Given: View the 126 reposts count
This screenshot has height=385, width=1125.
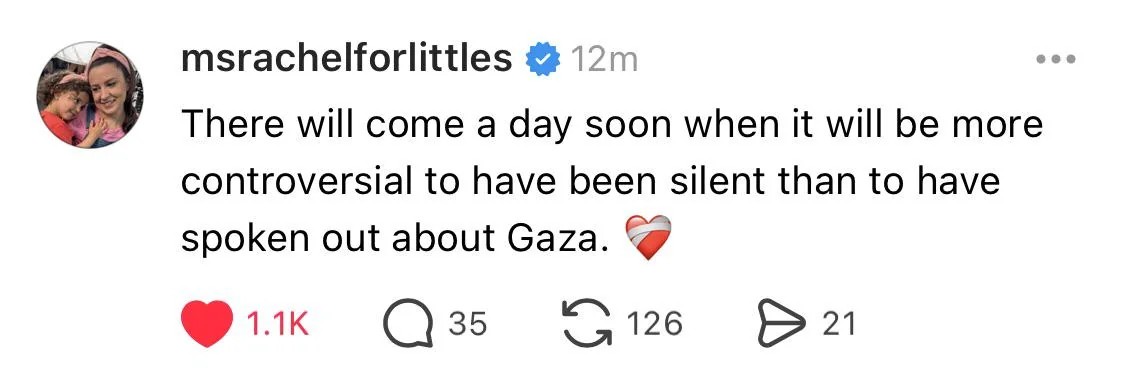Looking at the screenshot, I should (x=654, y=325).
